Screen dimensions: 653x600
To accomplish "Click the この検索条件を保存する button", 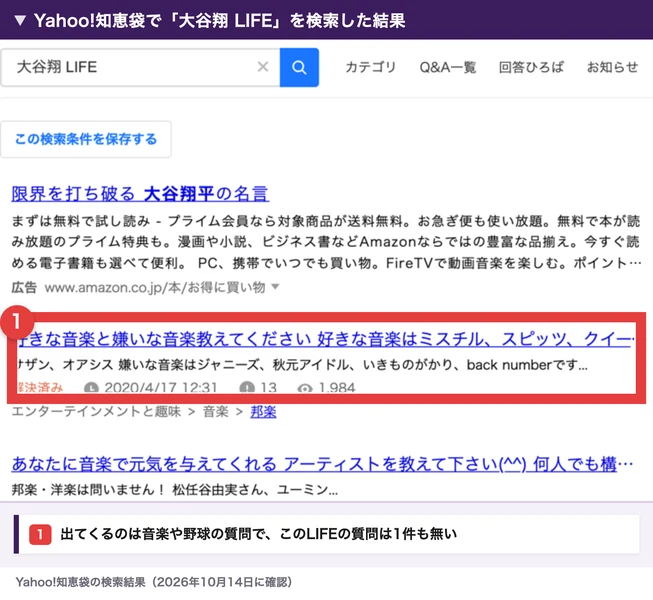I will coord(86,139).
